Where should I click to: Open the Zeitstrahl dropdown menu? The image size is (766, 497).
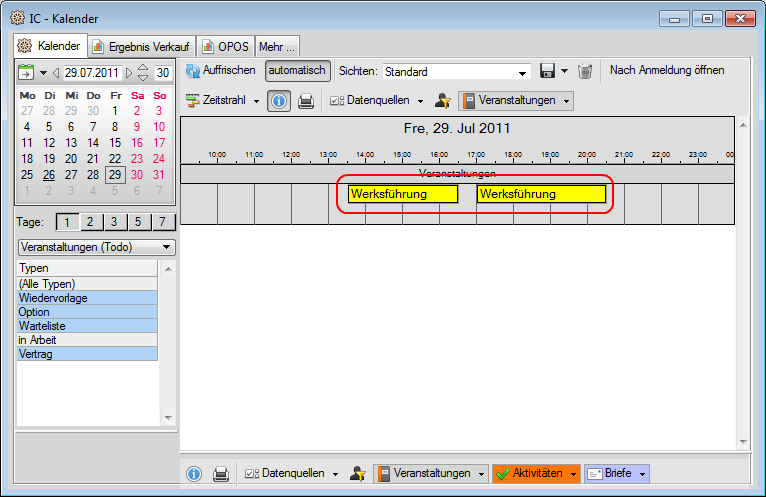(223, 101)
